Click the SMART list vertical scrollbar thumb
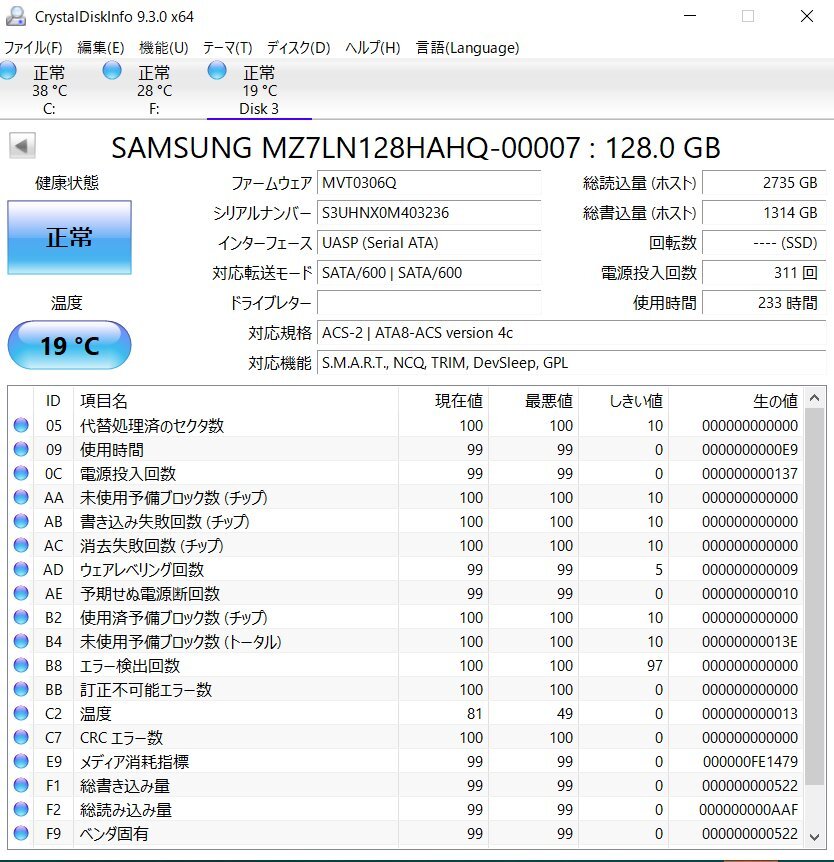The image size is (834, 862). pos(815,596)
